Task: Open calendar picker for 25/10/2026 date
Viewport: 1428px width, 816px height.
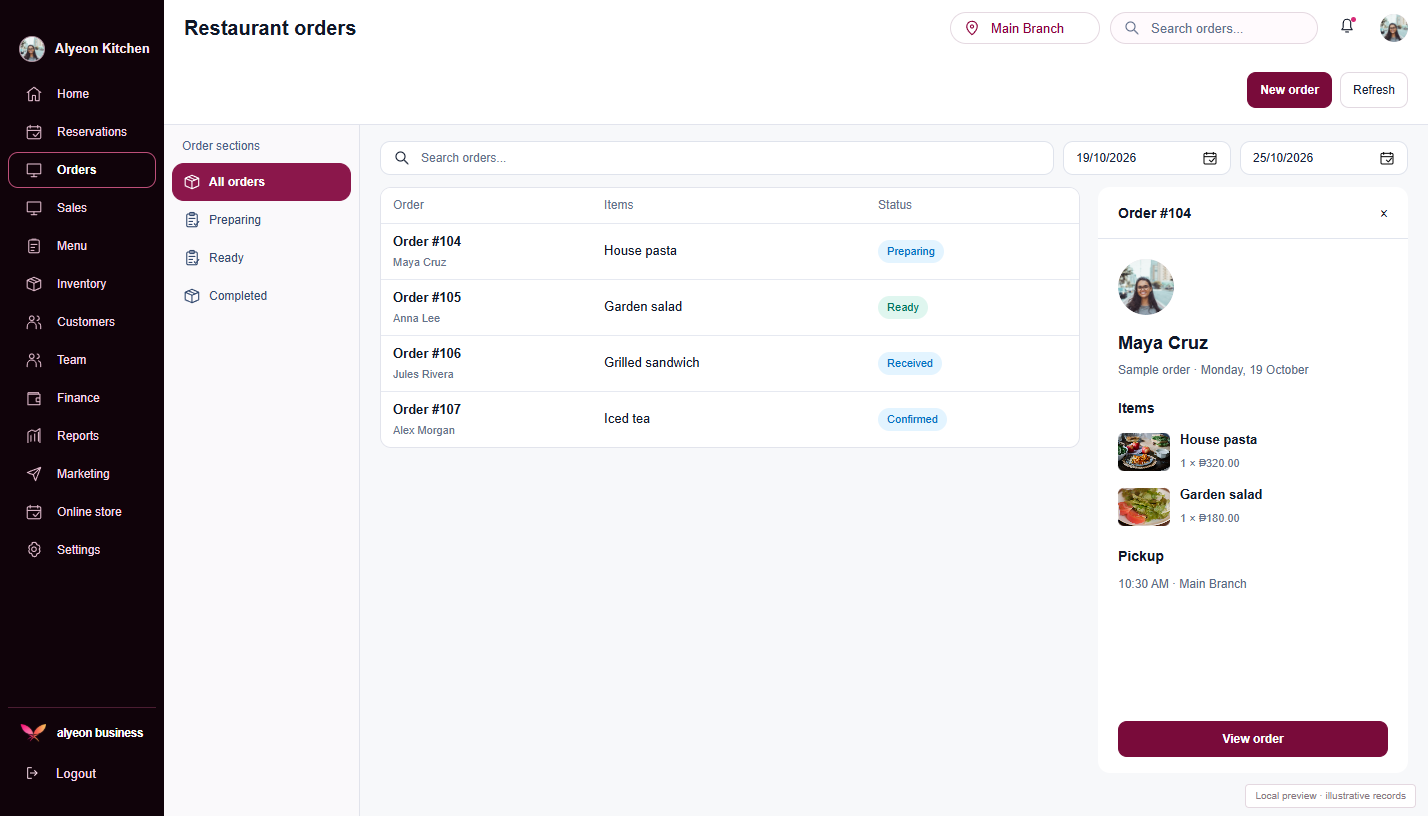Action: click(x=1387, y=158)
